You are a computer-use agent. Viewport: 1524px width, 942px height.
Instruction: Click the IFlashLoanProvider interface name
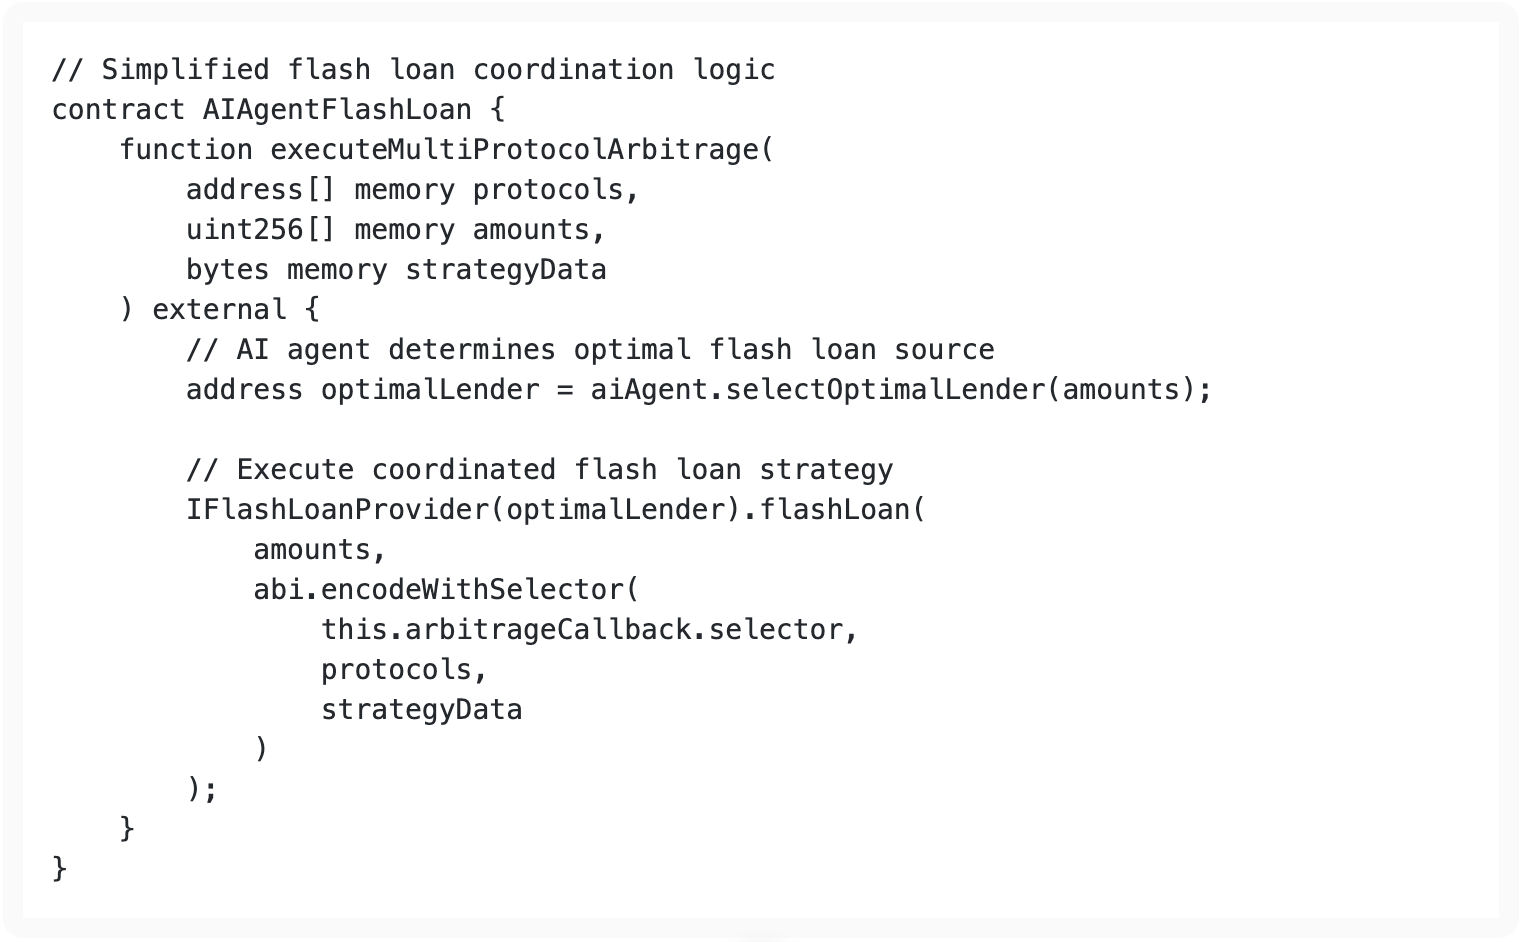(337, 510)
